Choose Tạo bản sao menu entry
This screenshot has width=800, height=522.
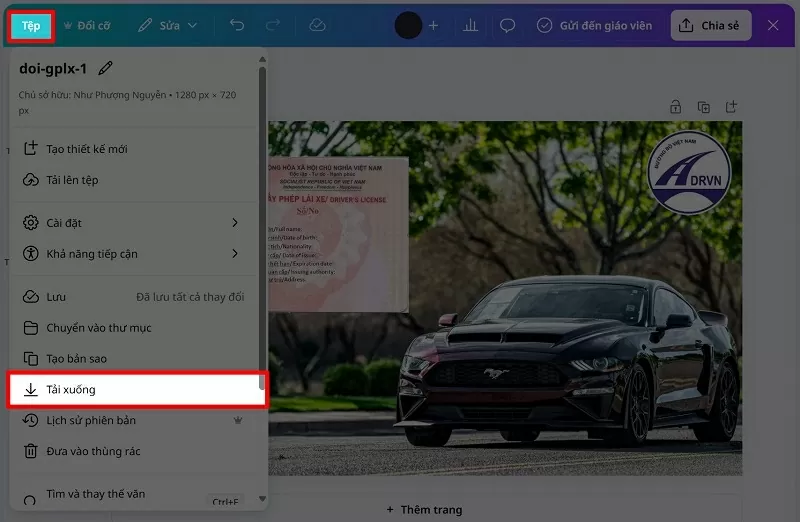(76, 358)
